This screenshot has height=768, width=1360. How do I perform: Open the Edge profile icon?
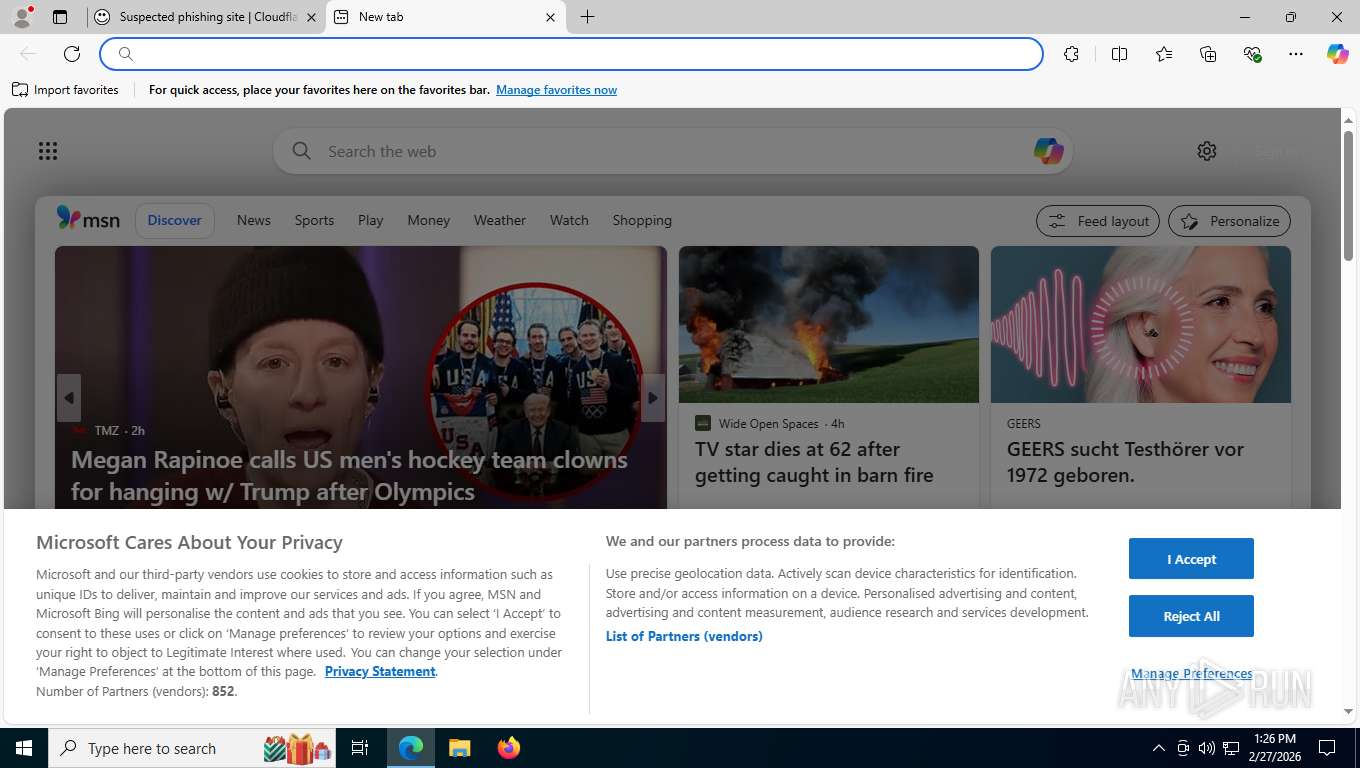coord(21,17)
